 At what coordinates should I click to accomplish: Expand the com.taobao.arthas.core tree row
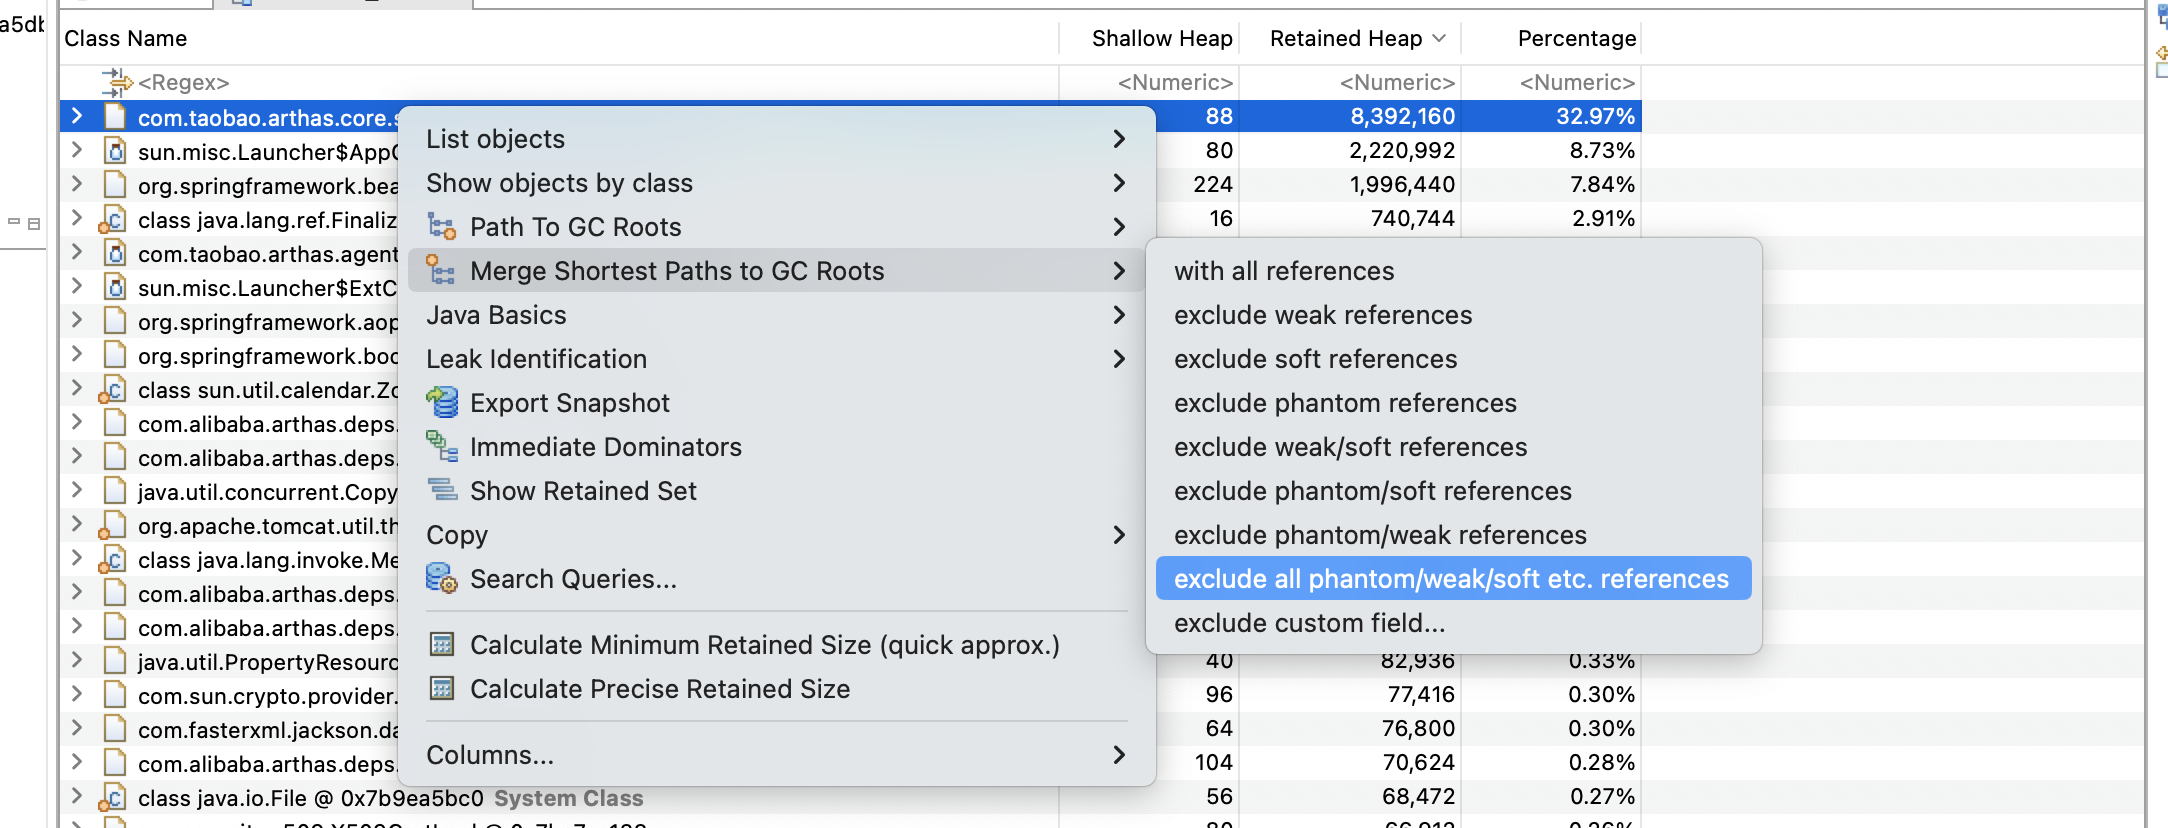(x=77, y=116)
